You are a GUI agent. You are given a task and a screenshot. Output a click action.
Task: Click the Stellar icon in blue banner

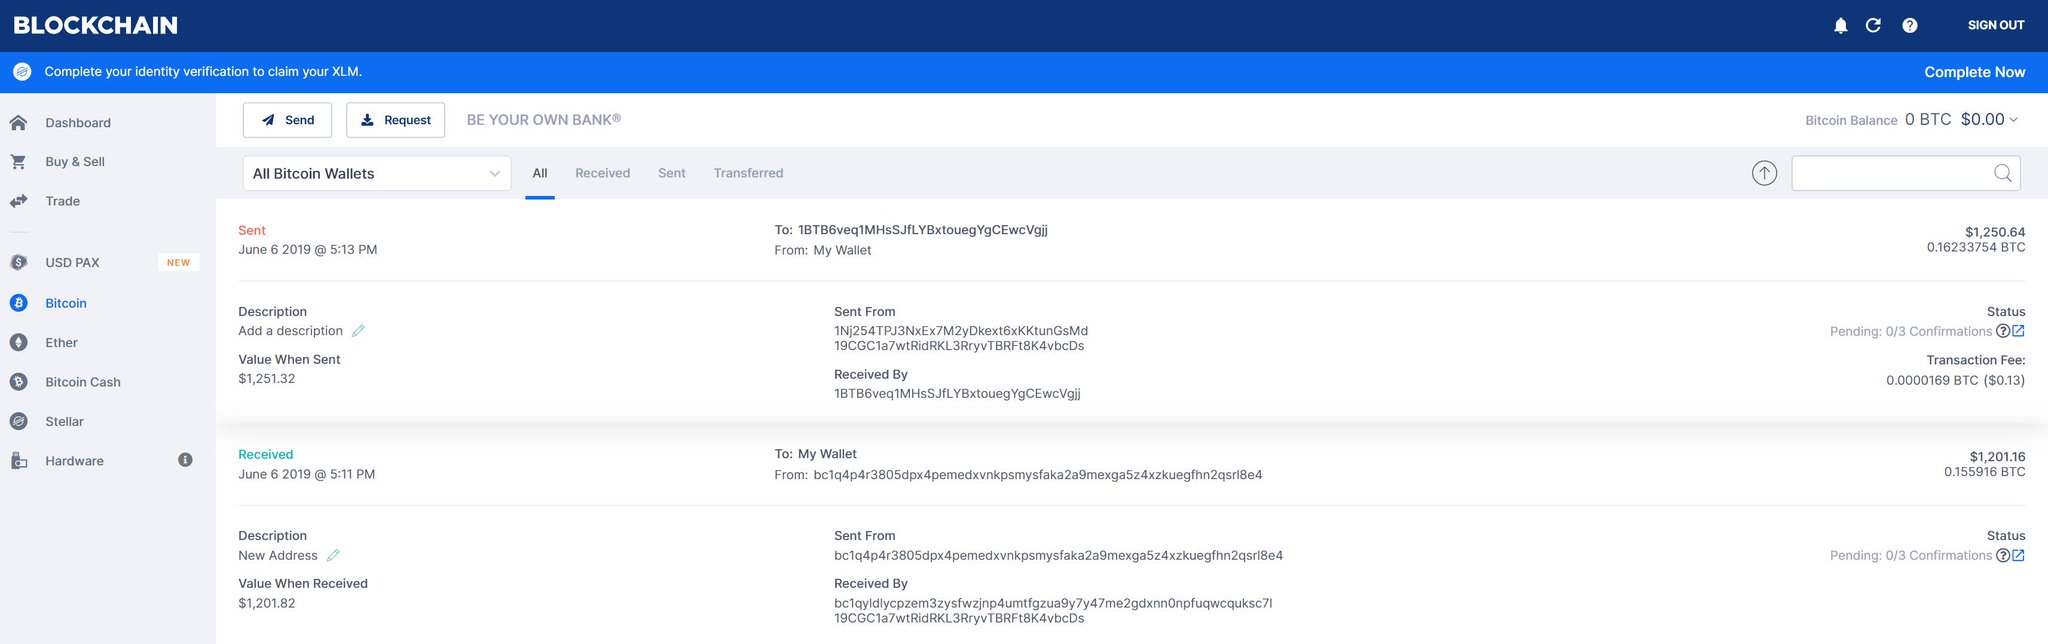tap(23, 72)
